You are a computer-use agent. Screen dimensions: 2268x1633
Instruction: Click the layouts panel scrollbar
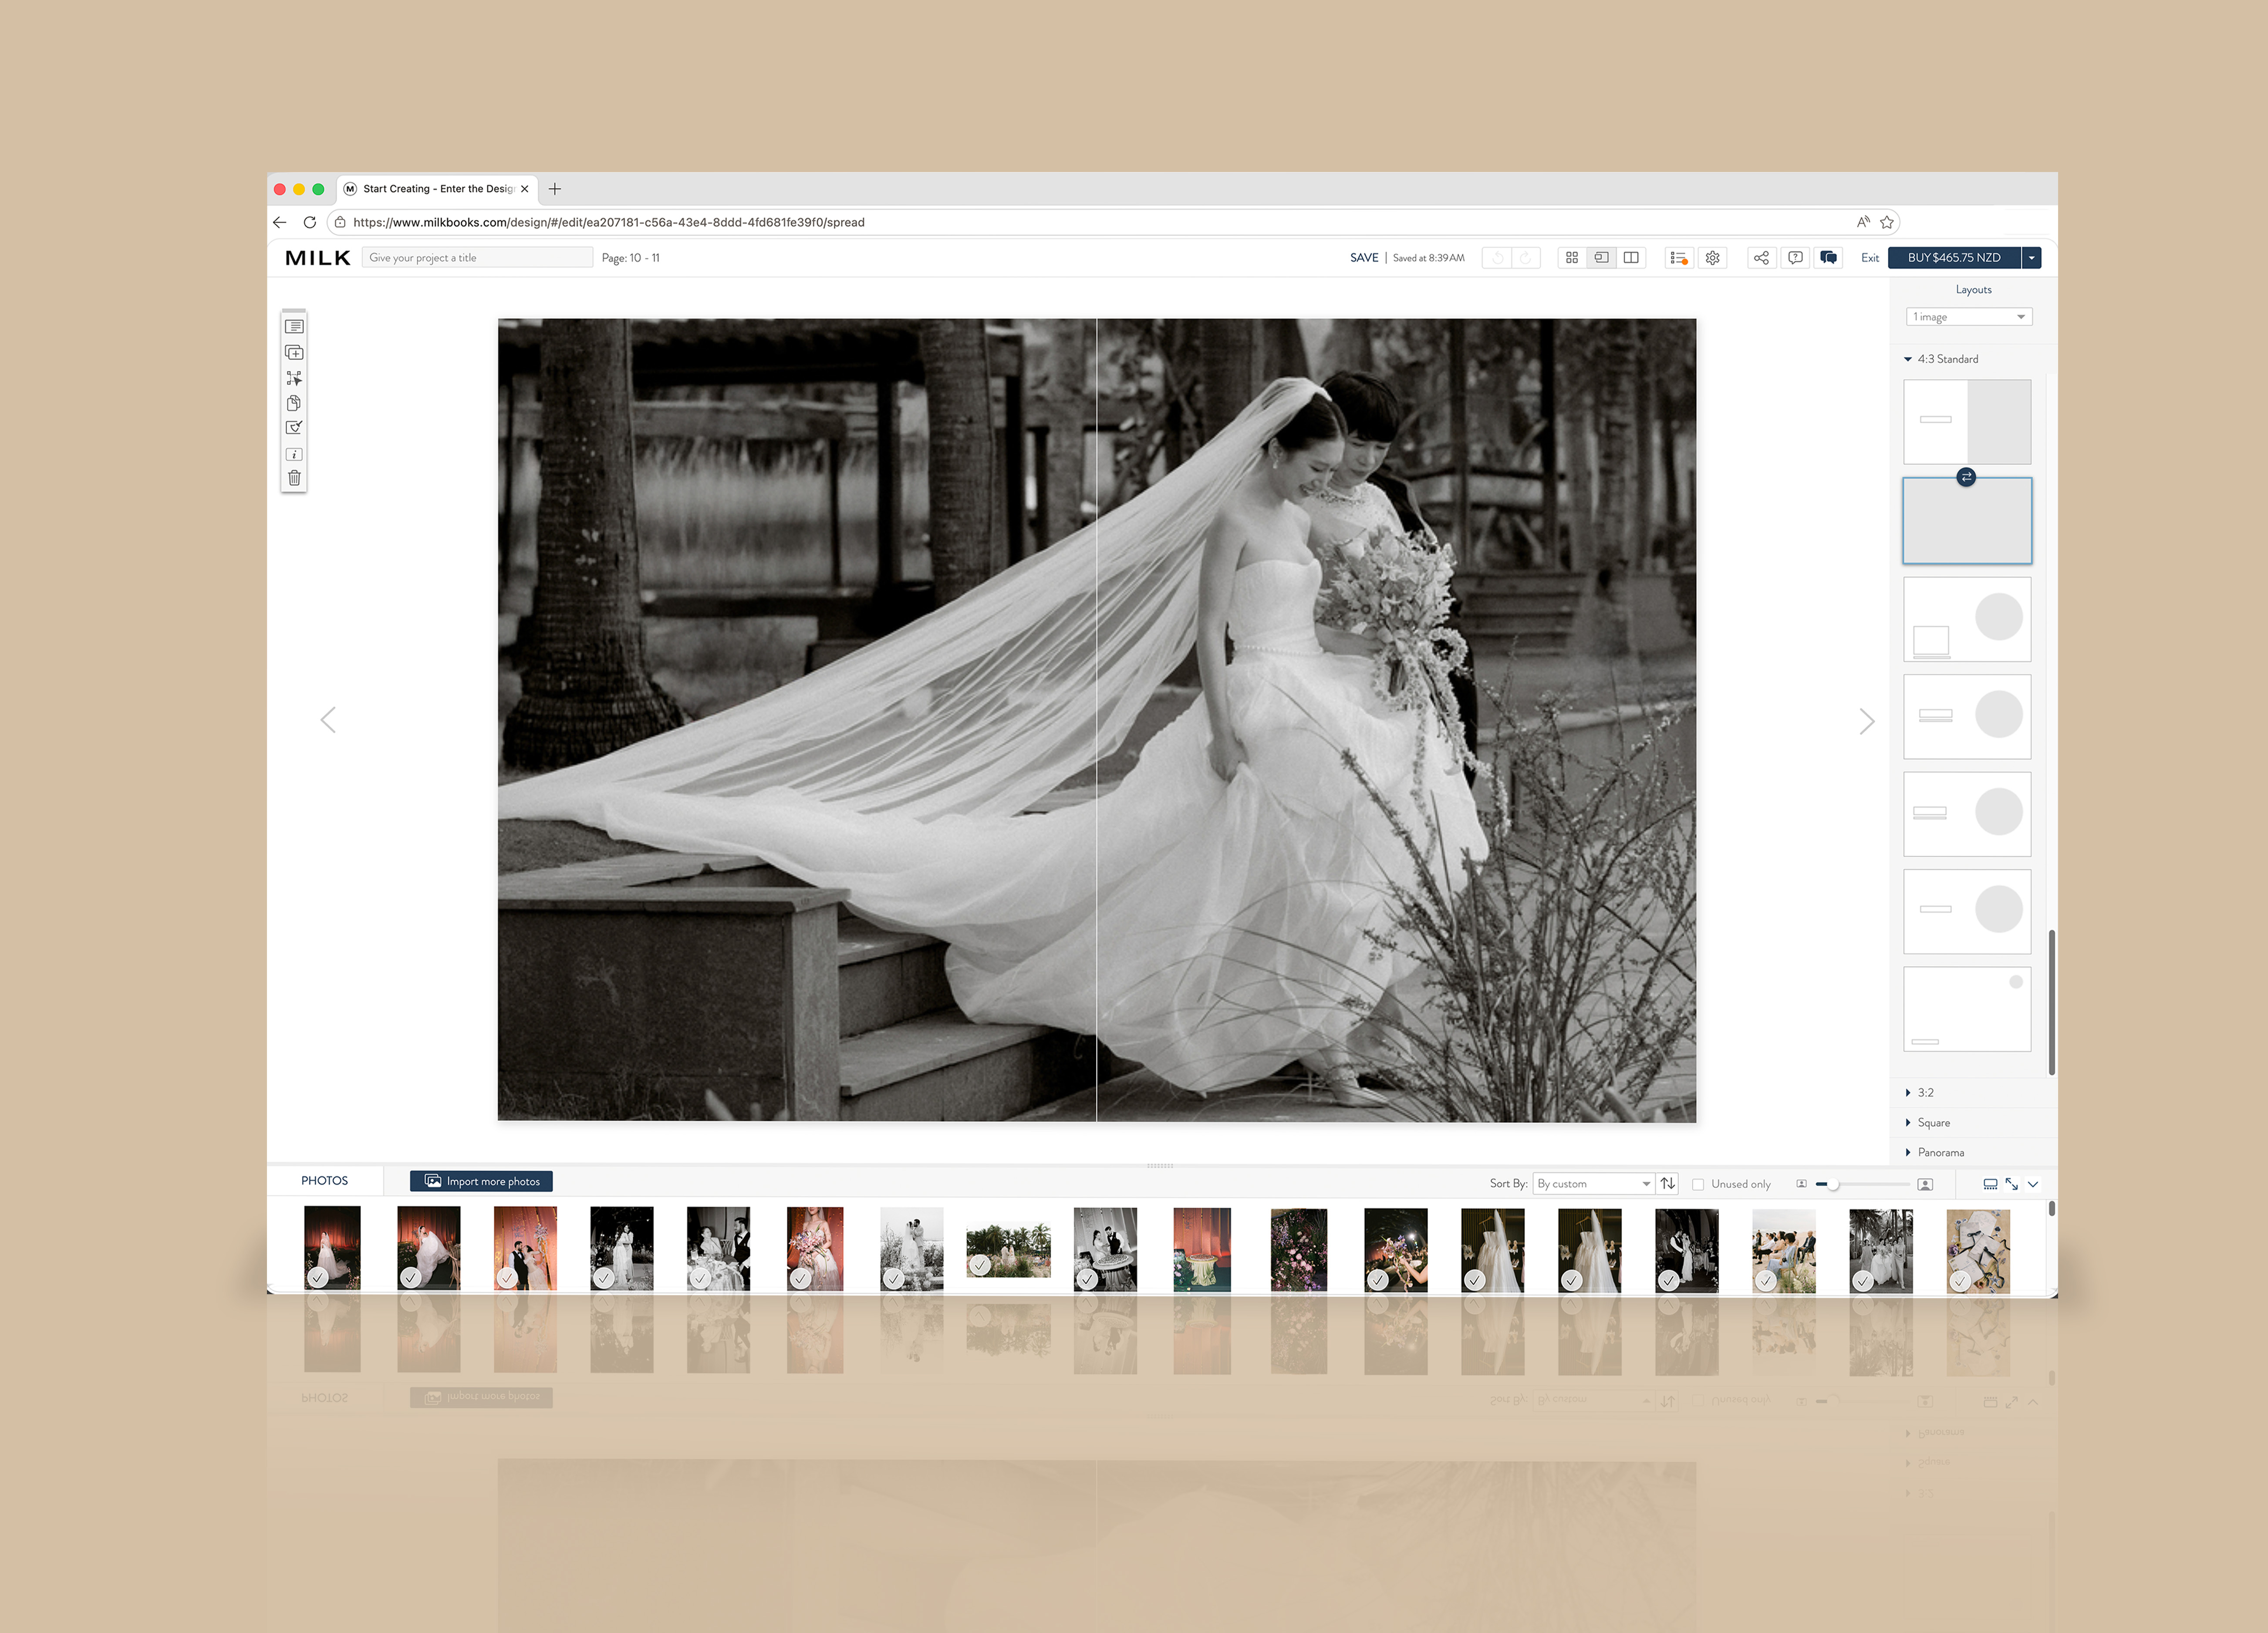(2051, 1002)
